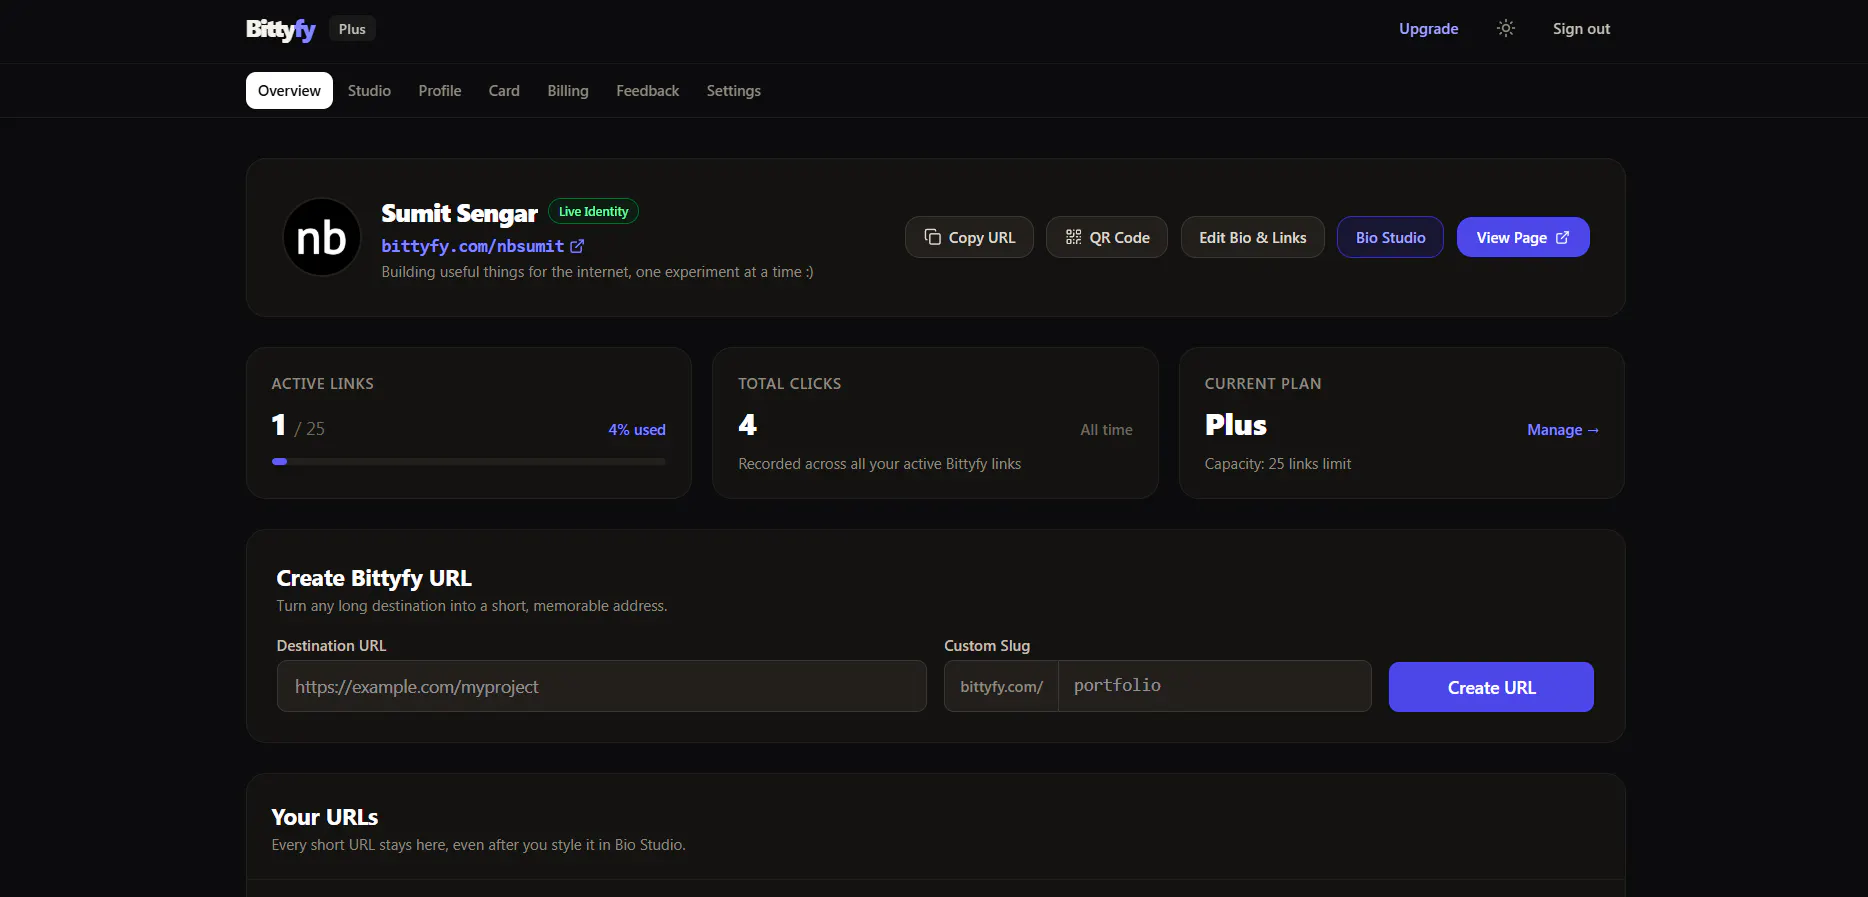Image resolution: width=1868 pixels, height=897 pixels.
Task: Open the Billing tab
Action: [568, 91]
